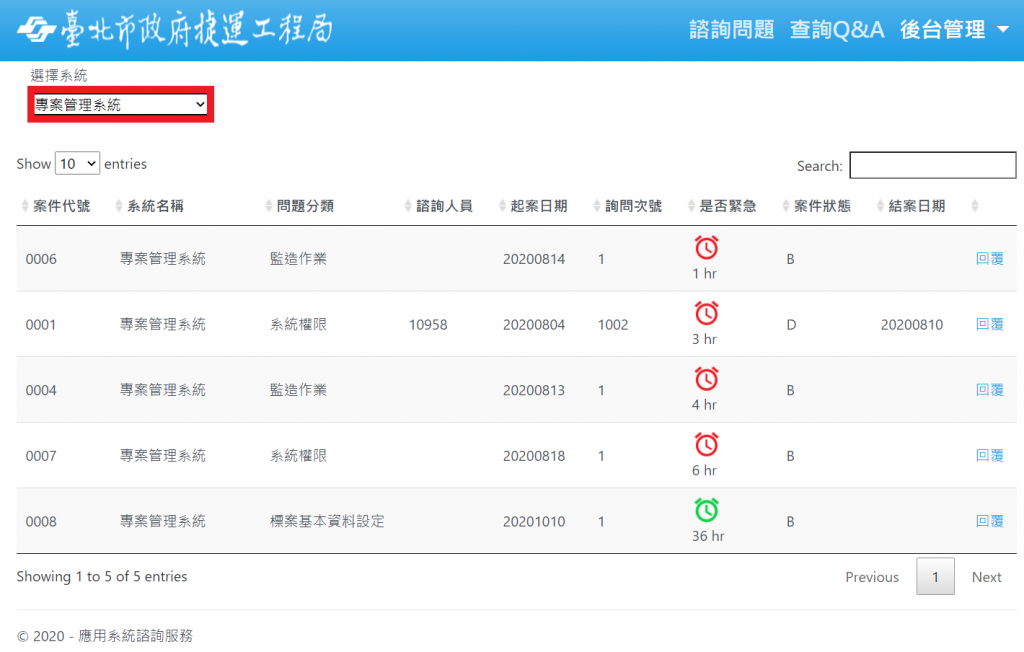Click the status D cell in row 0001
The image size is (1024, 652).
pos(791,325)
